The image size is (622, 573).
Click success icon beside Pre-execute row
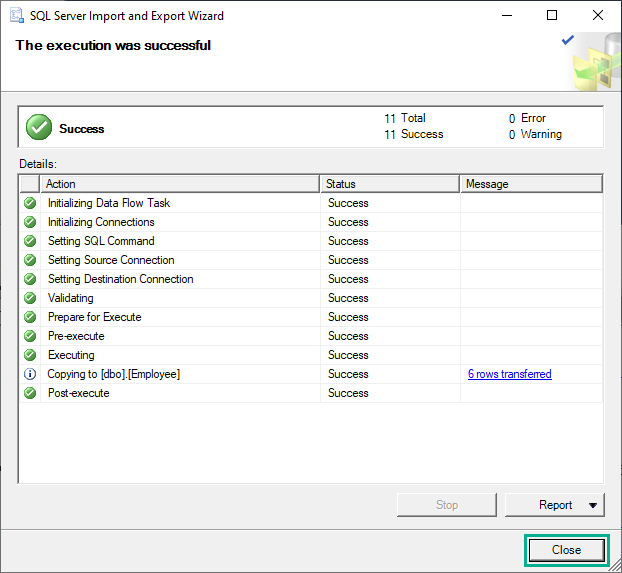(30, 336)
